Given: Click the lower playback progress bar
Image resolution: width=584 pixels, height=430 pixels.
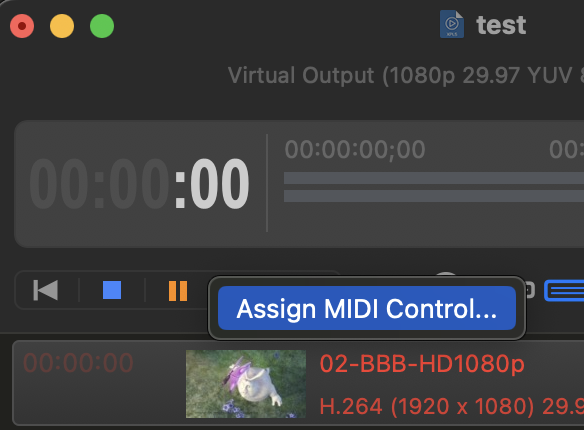Looking at the screenshot, I should click(434, 196).
